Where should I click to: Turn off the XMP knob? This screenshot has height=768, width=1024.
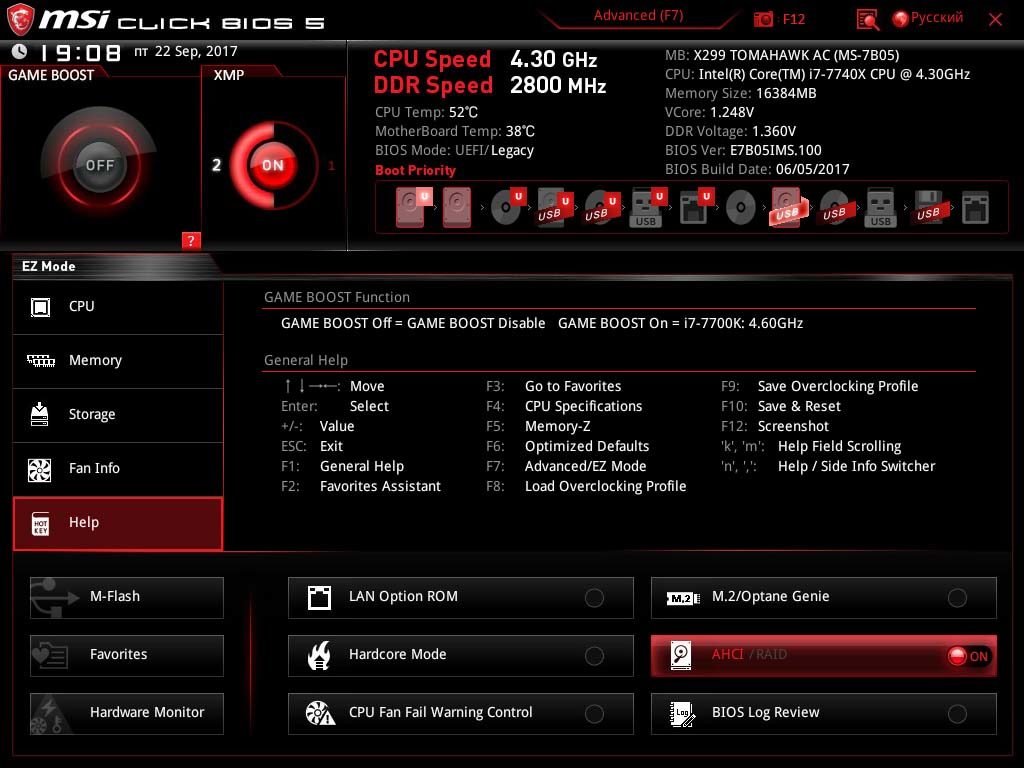[x=273, y=165]
